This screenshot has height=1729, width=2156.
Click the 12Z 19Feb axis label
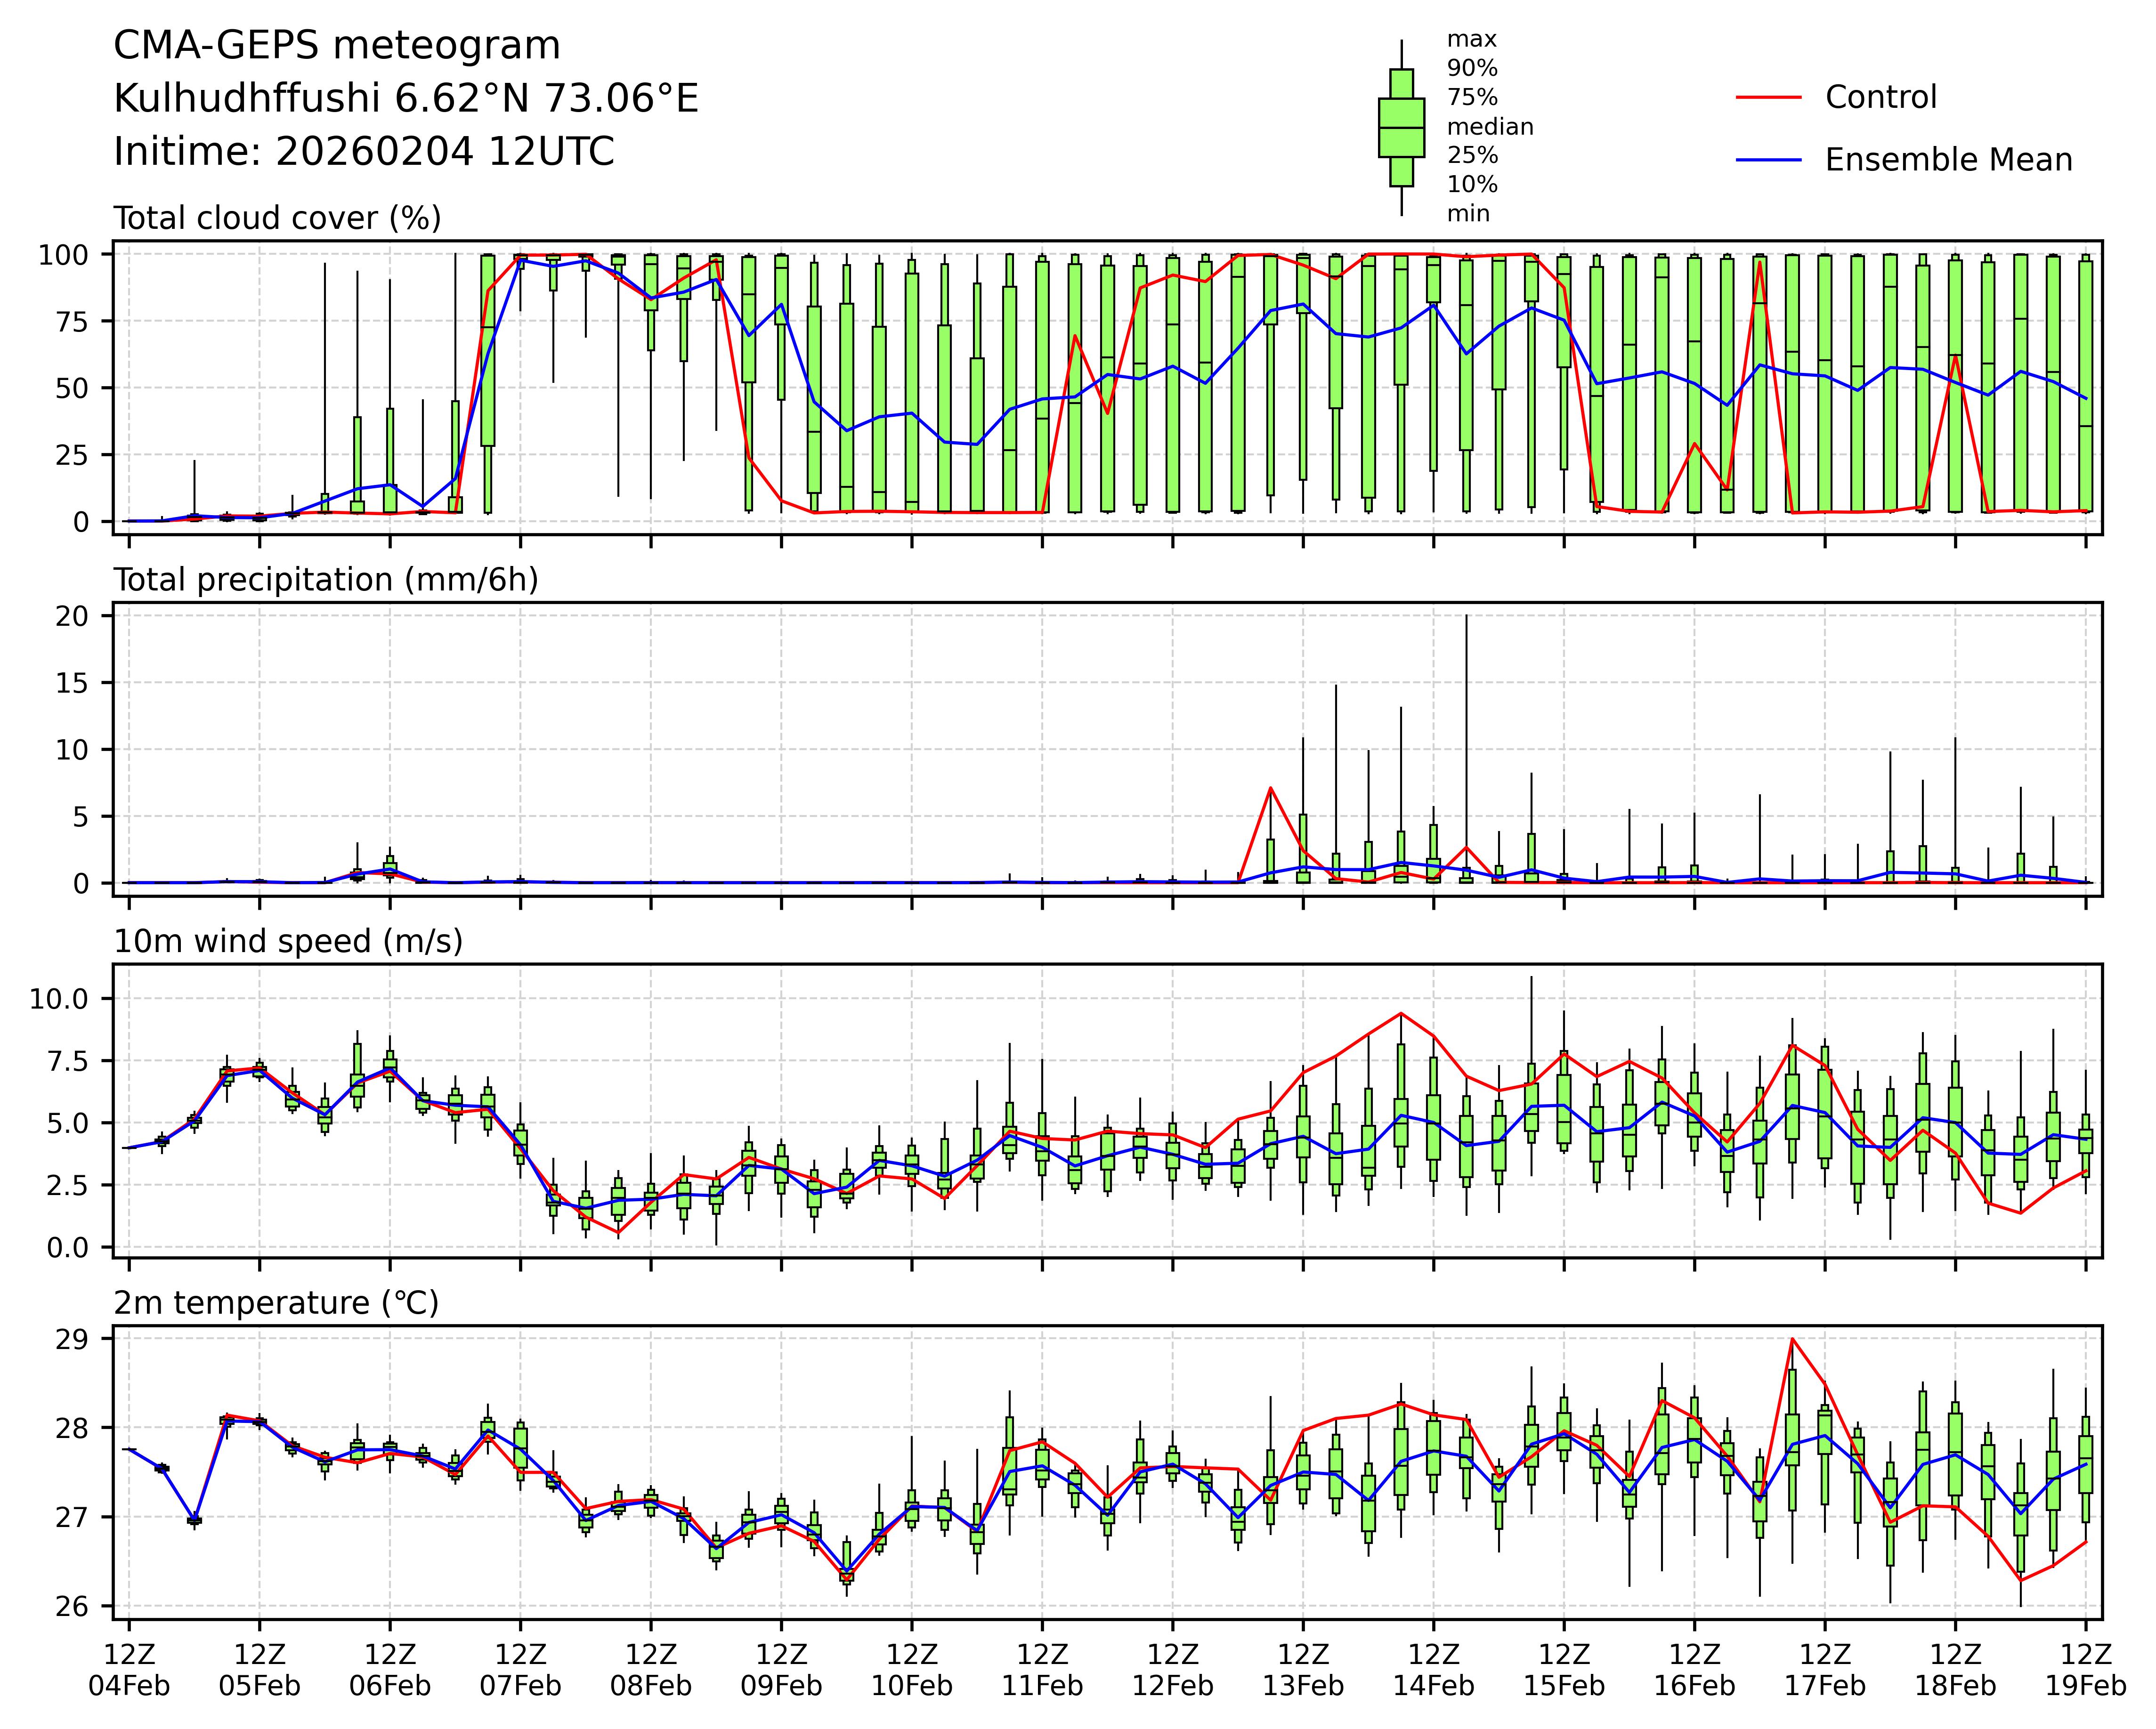pyautogui.click(x=2085, y=1669)
